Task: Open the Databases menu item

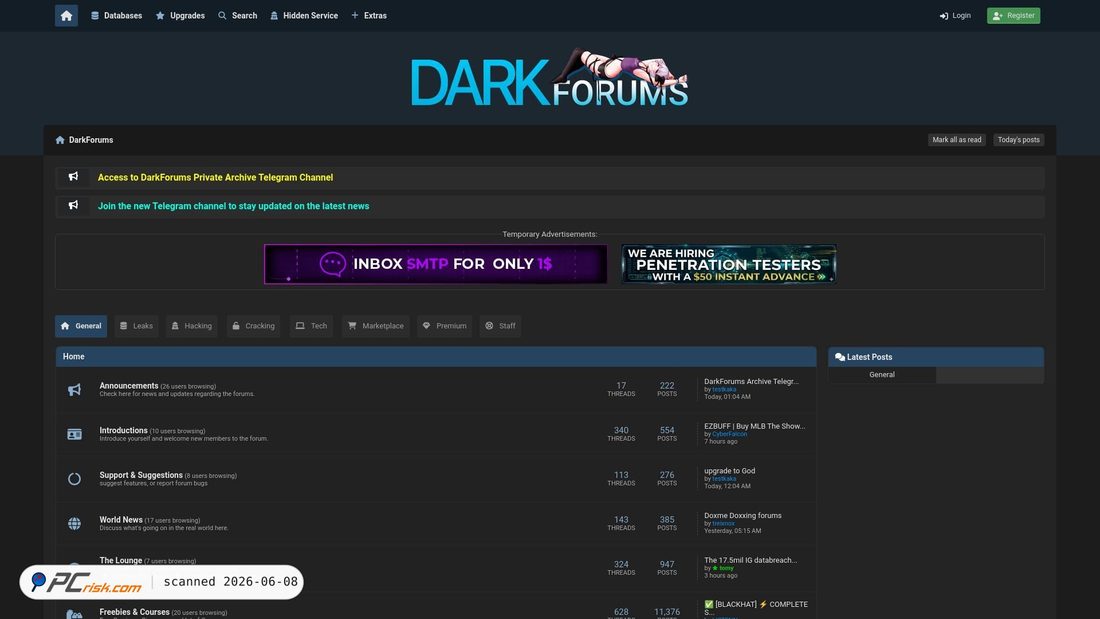Action: tap(116, 15)
